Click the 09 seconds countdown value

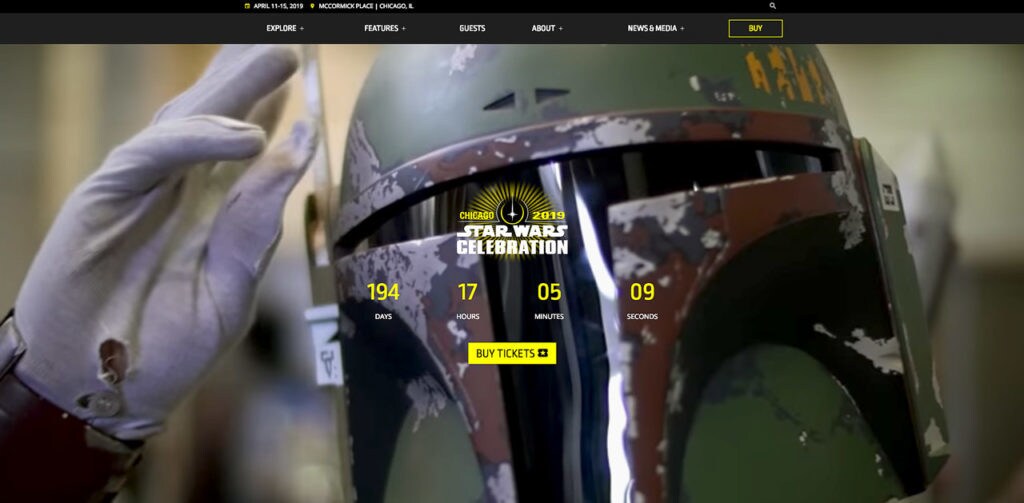[x=642, y=292]
